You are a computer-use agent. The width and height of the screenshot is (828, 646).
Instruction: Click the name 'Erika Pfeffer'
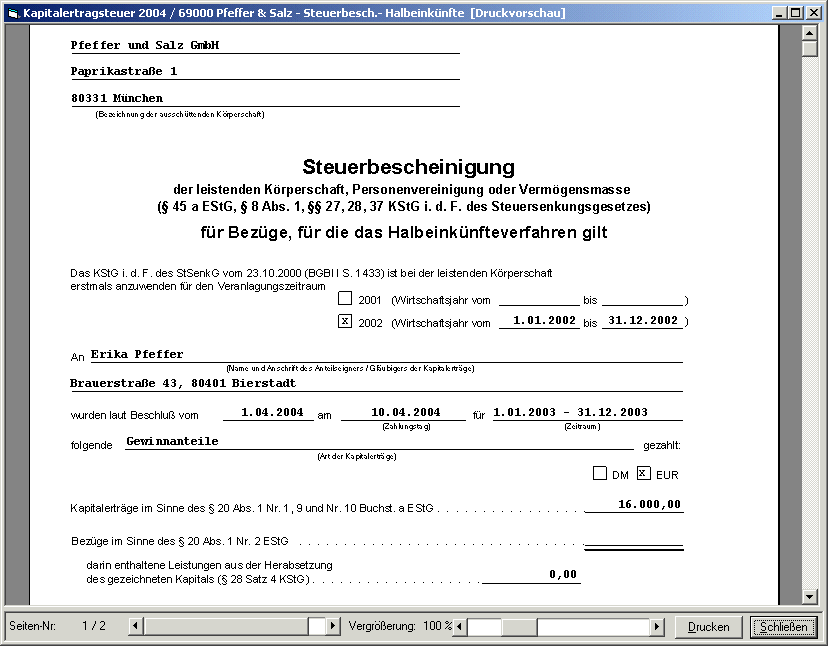click(x=137, y=354)
